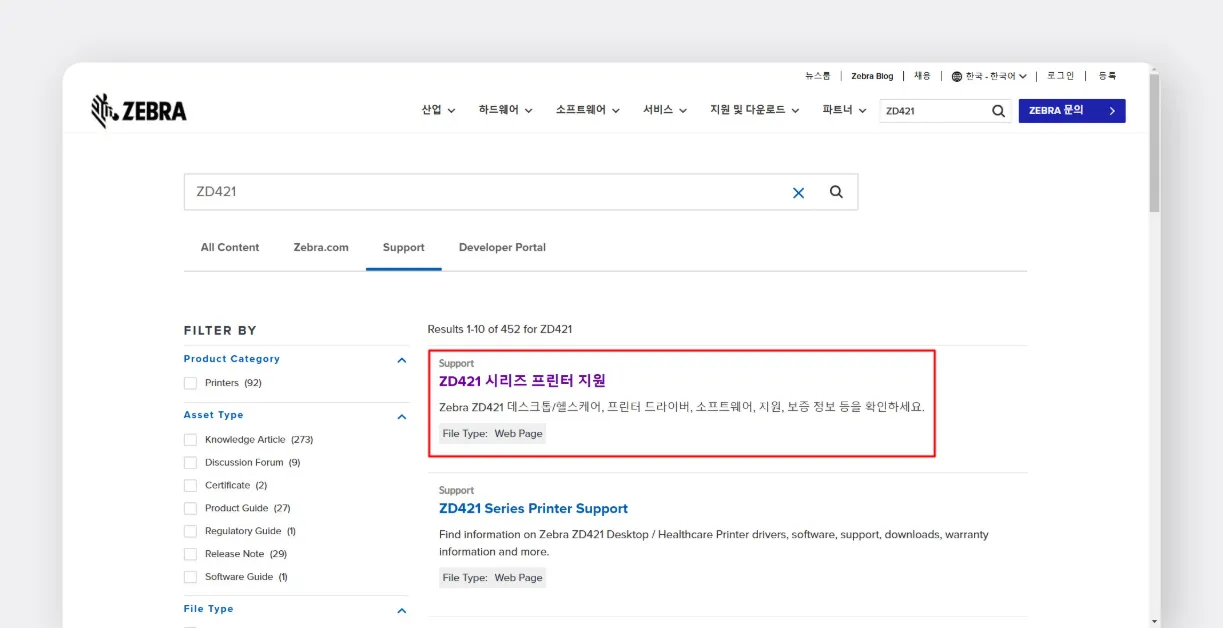
Task: Open the 산업 navigation dropdown
Action: [x=438, y=110]
